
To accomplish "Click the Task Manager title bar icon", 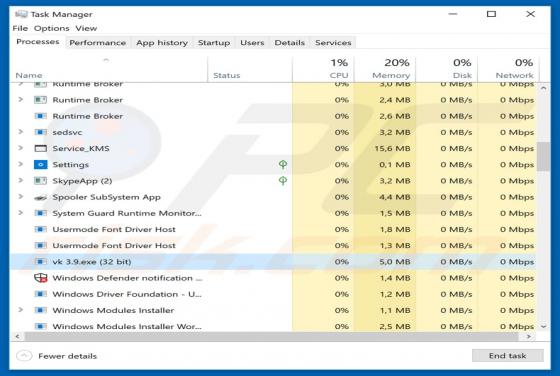I will [x=21, y=14].
